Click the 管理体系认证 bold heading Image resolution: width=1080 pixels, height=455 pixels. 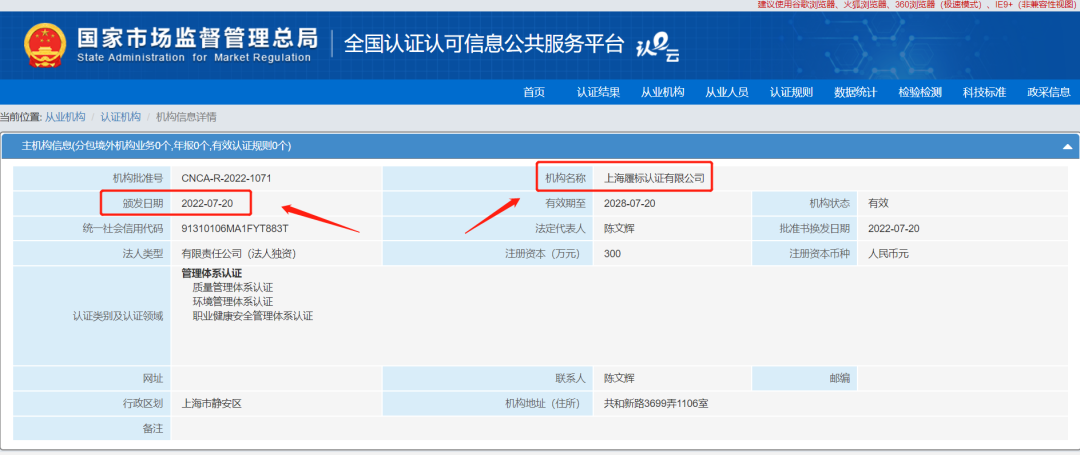tap(212, 273)
